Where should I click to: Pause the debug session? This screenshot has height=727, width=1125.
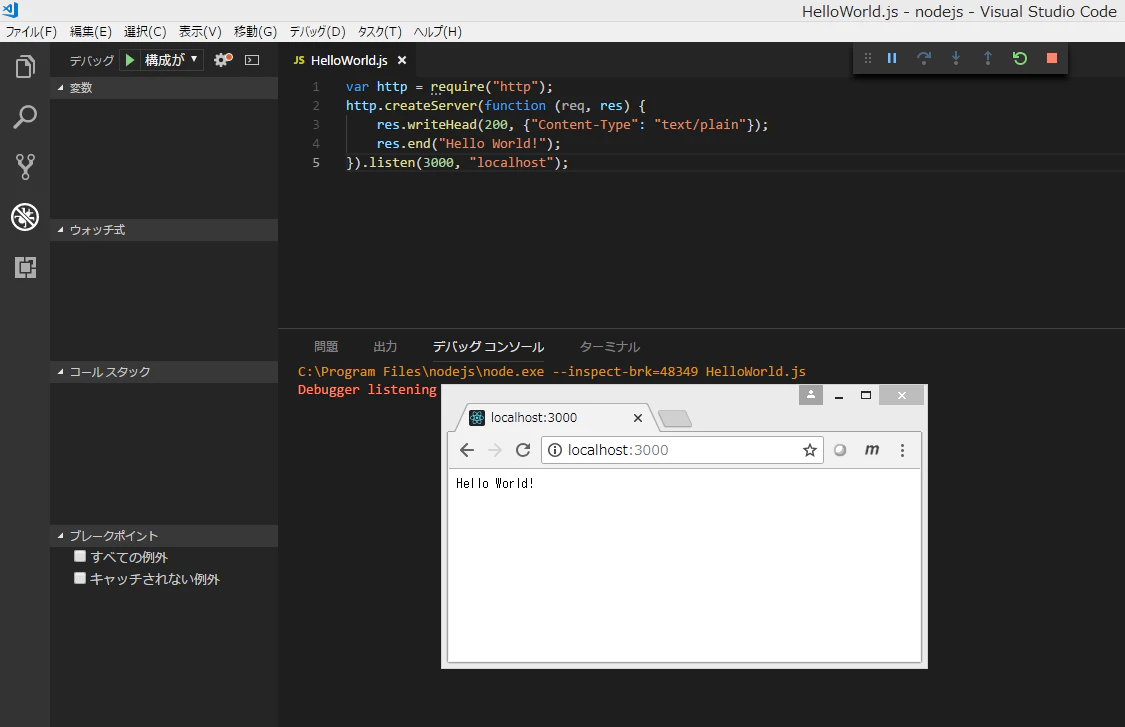coord(892,58)
